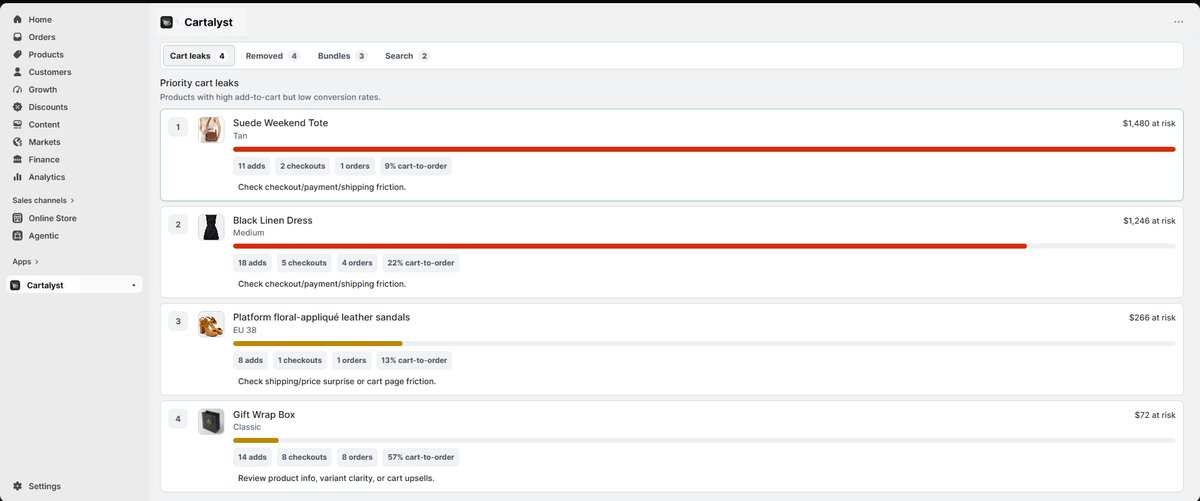Screen dimensions: 1200x501
Task: Click the pin dot beside Cartalyst sidebar item
Action: click(134, 285)
